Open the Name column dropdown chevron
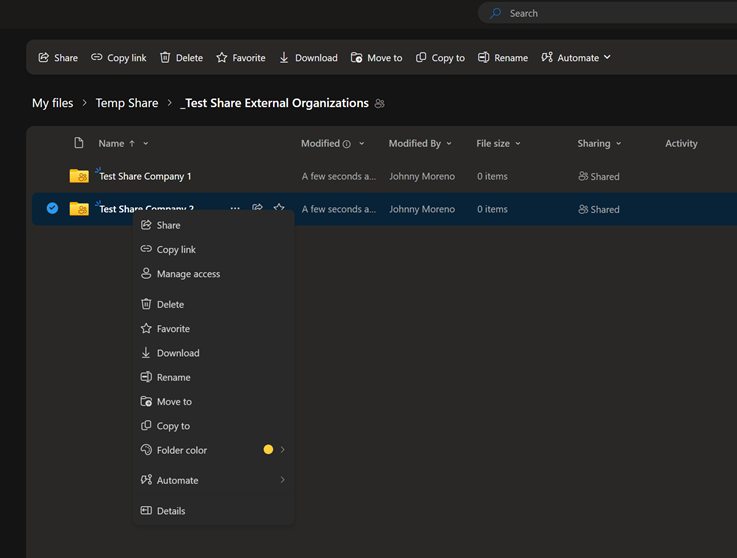This screenshot has height=558, width=737. [146, 143]
